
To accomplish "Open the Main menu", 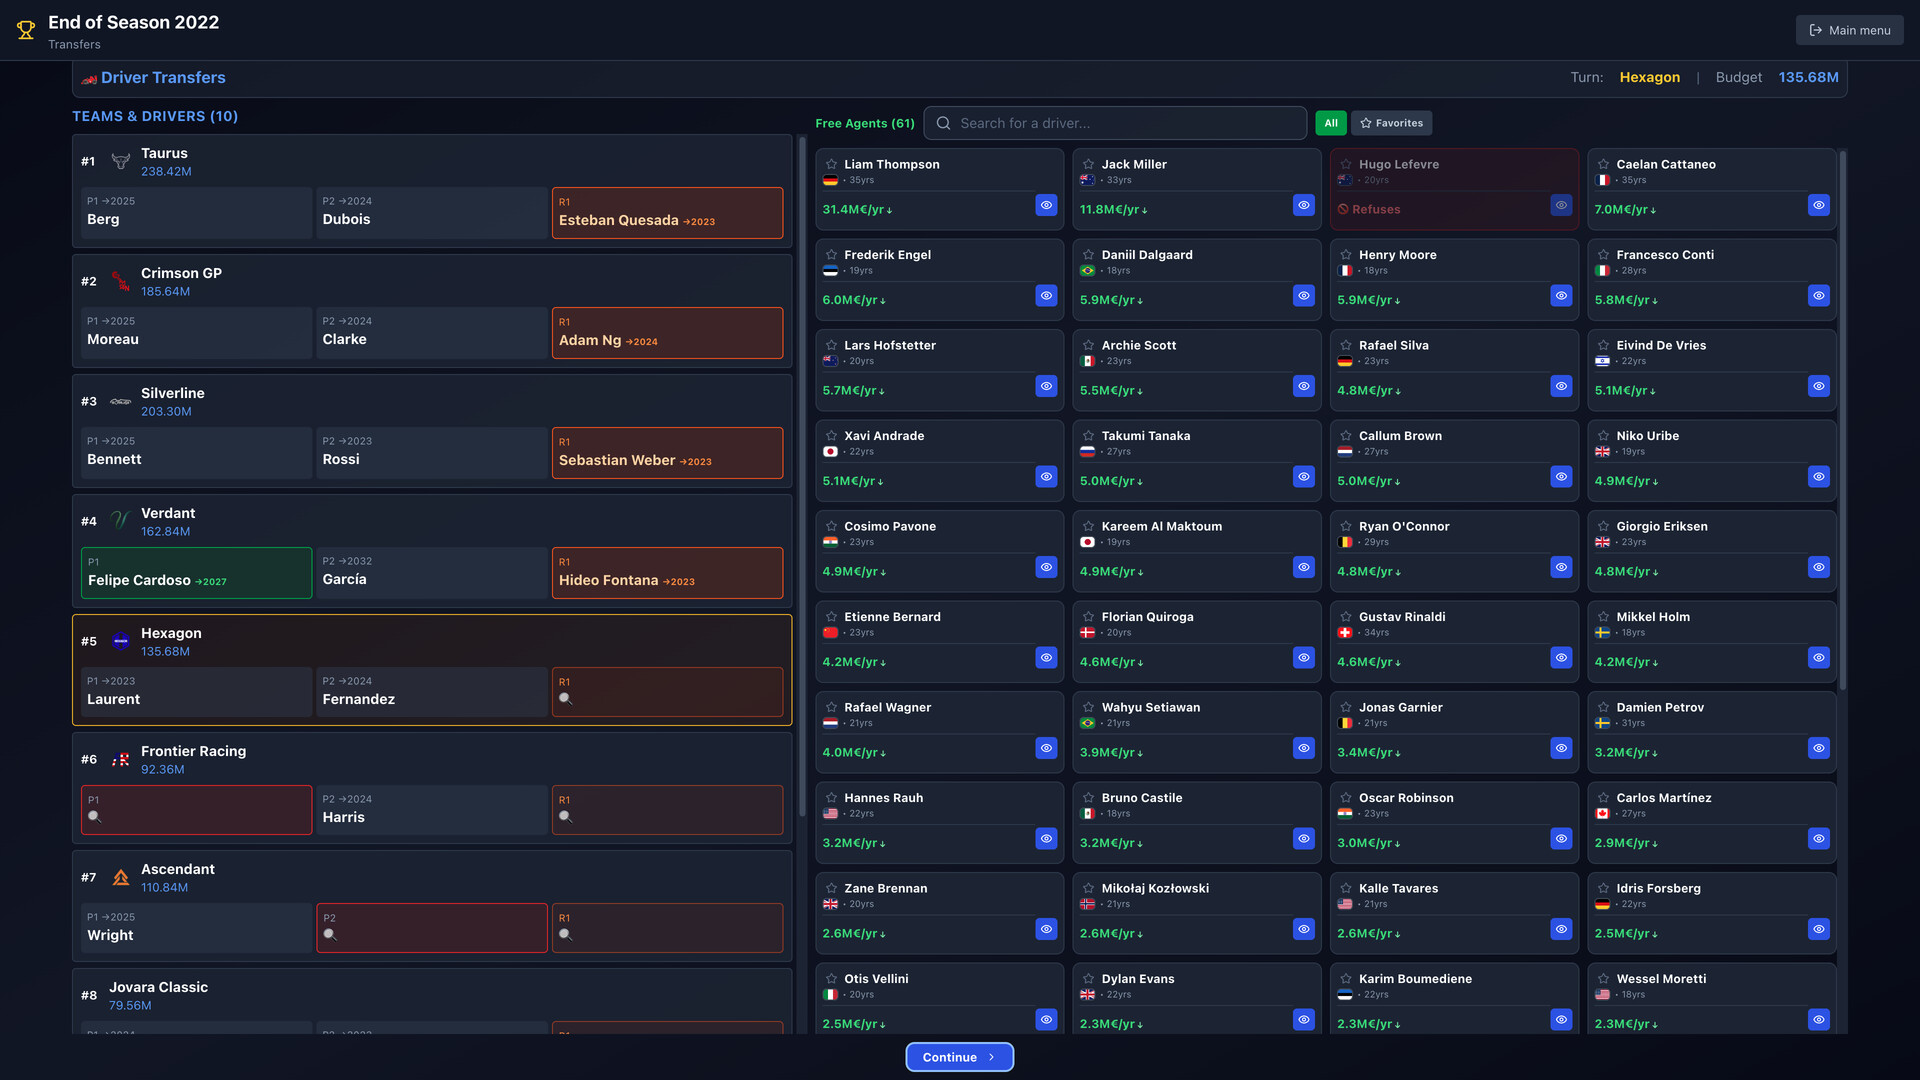I will (x=1849, y=30).
